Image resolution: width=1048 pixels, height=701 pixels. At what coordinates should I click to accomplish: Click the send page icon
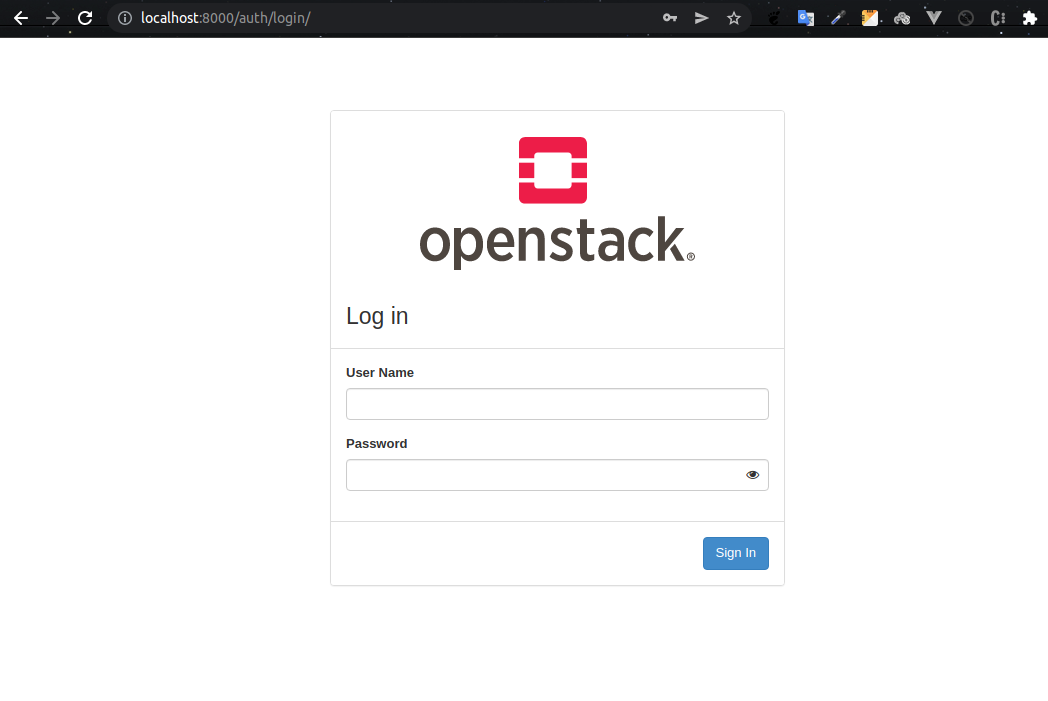(702, 18)
